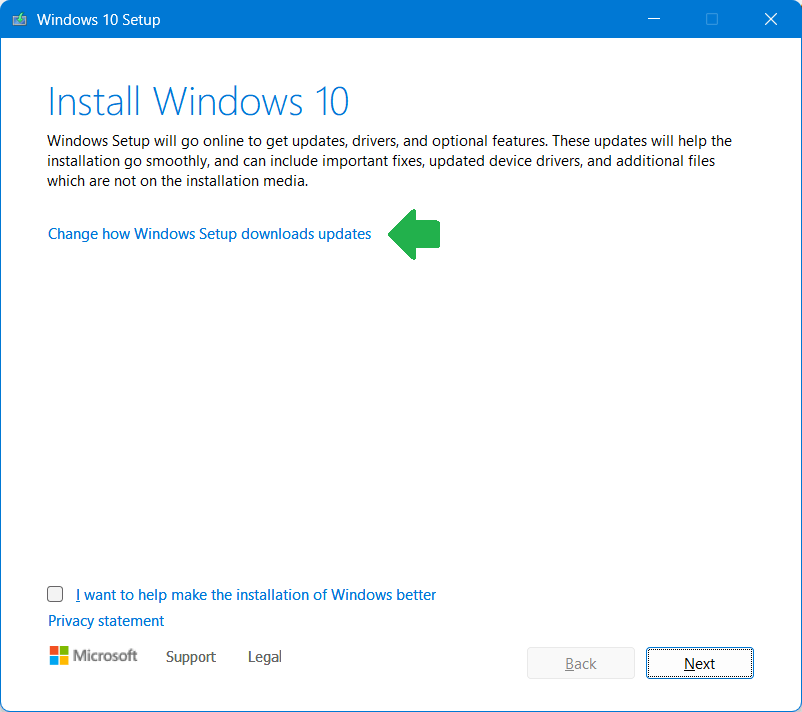Tick the help make installation better checkbox
This screenshot has height=712, width=802.
(55, 594)
